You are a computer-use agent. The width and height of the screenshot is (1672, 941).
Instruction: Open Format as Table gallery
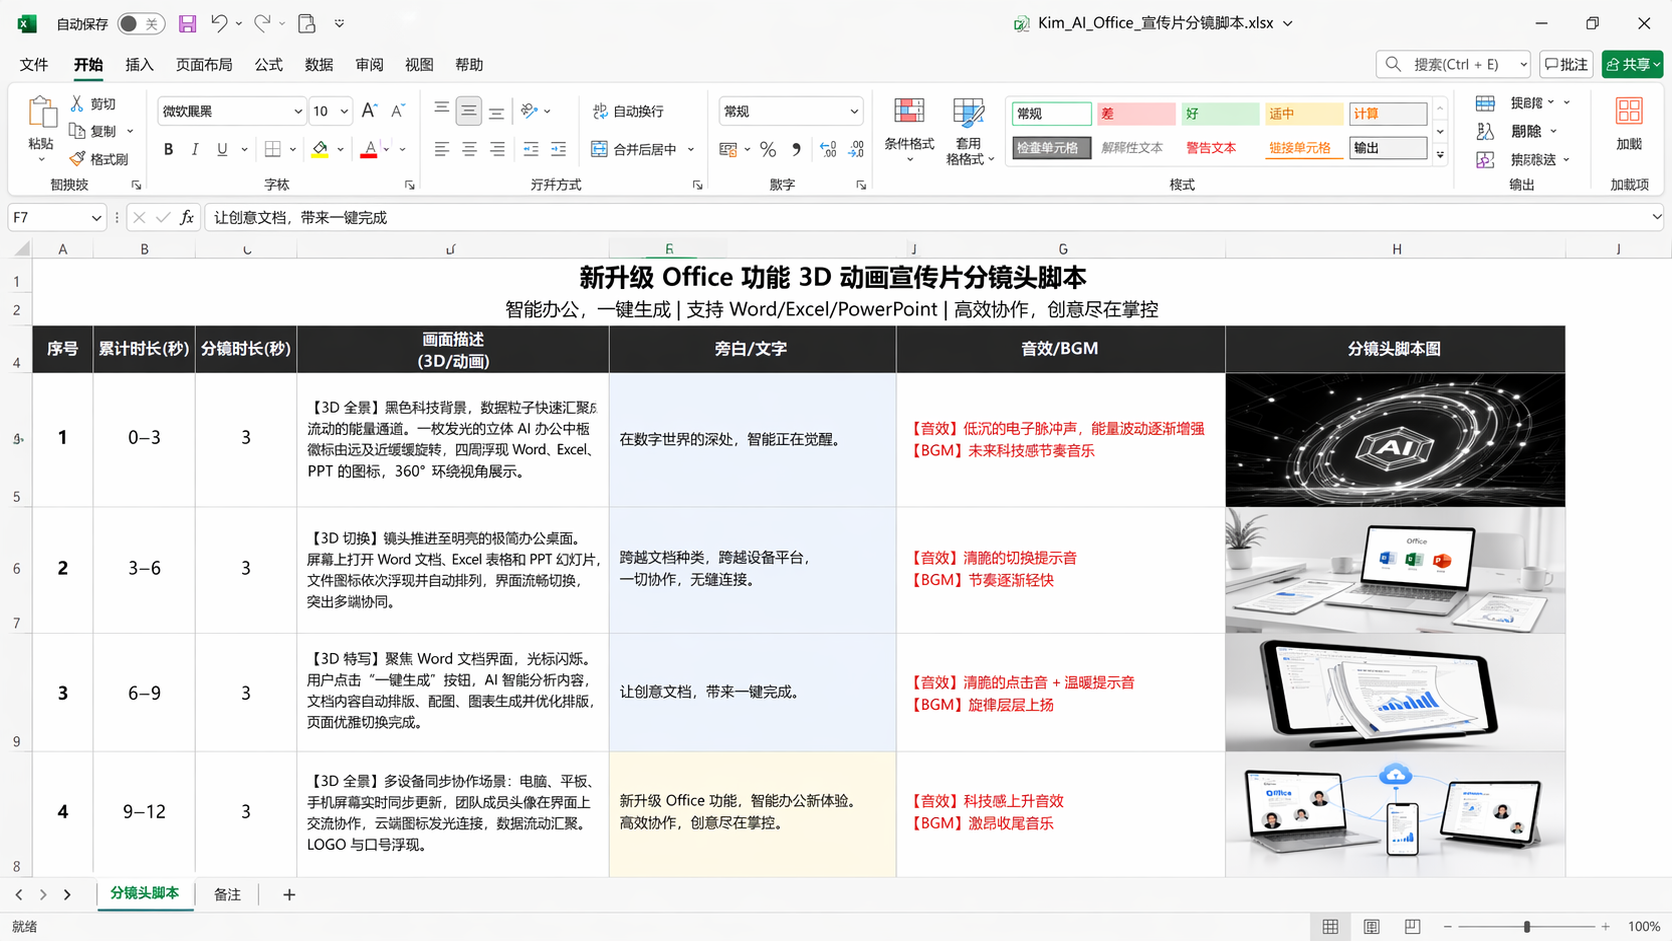pyautogui.click(x=969, y=131)
